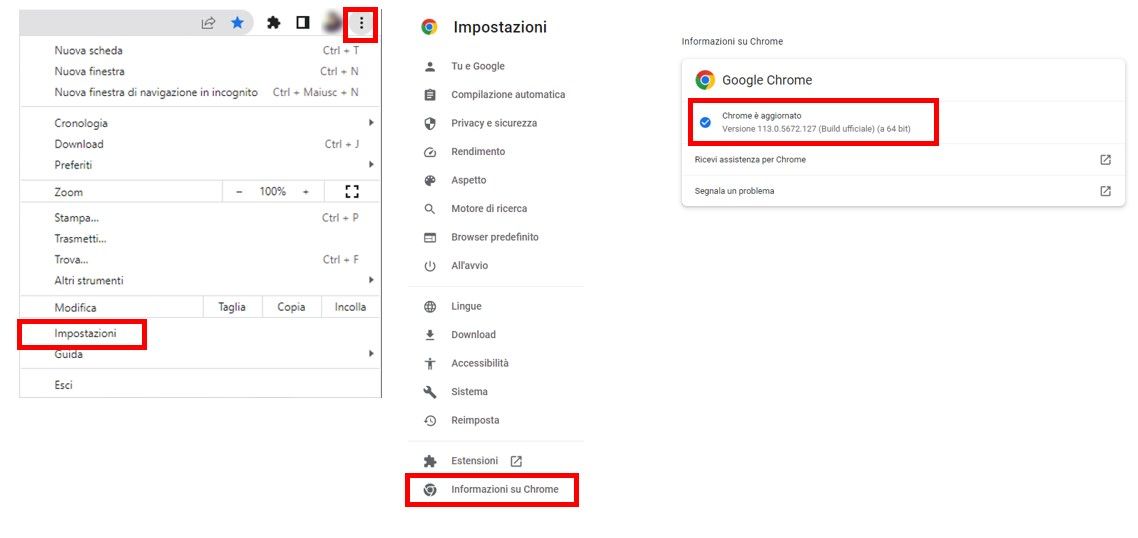
Task: Open the extensions puzzle icon
Action: coord(274,23)
